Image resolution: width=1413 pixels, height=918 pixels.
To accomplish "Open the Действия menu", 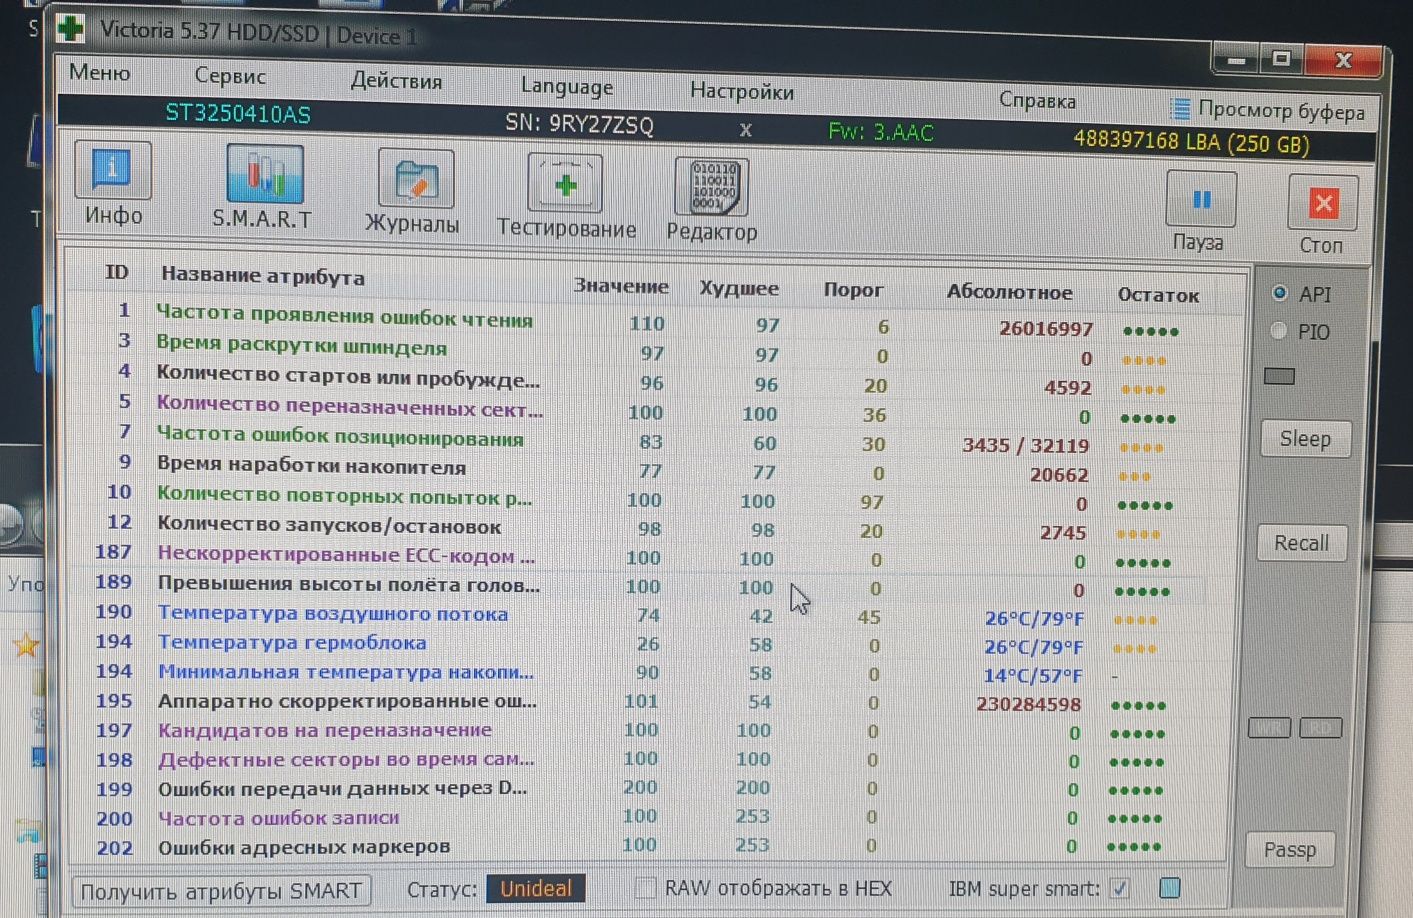I will pyautogui.click(x=396, y=81).
